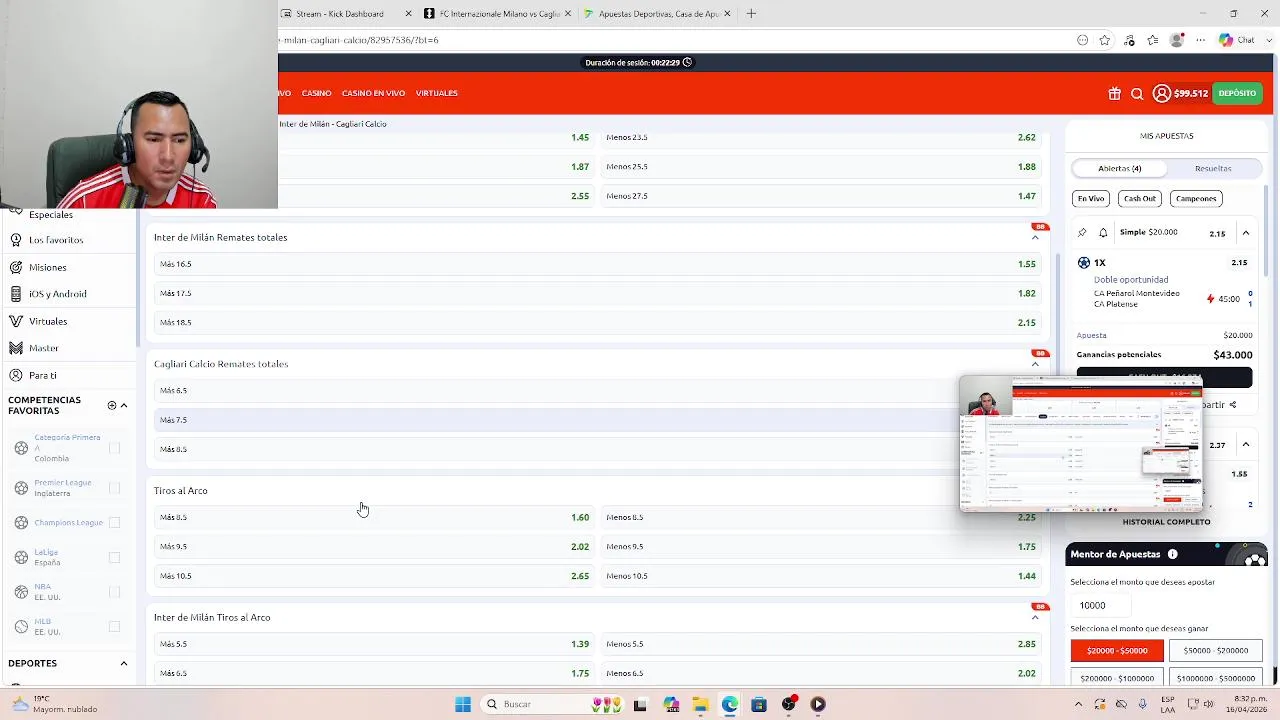Open Virtuales in the top navigation
The width and height of the screenshot is (1280, 720).
437,93
